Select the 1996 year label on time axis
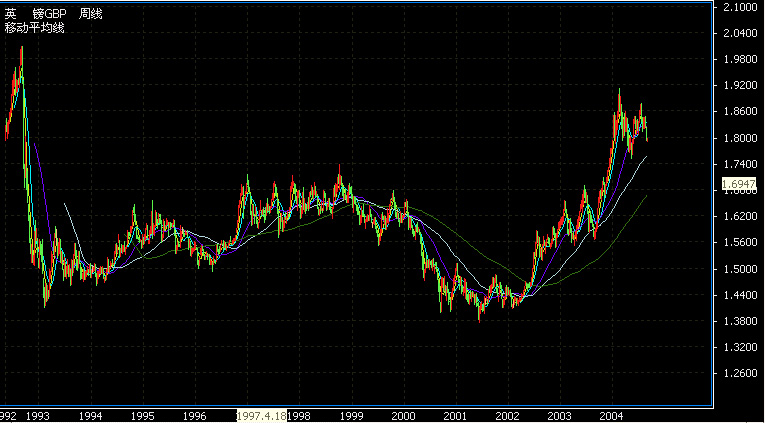The height and width of the screenshot is (423, 765). click(195, 415)
